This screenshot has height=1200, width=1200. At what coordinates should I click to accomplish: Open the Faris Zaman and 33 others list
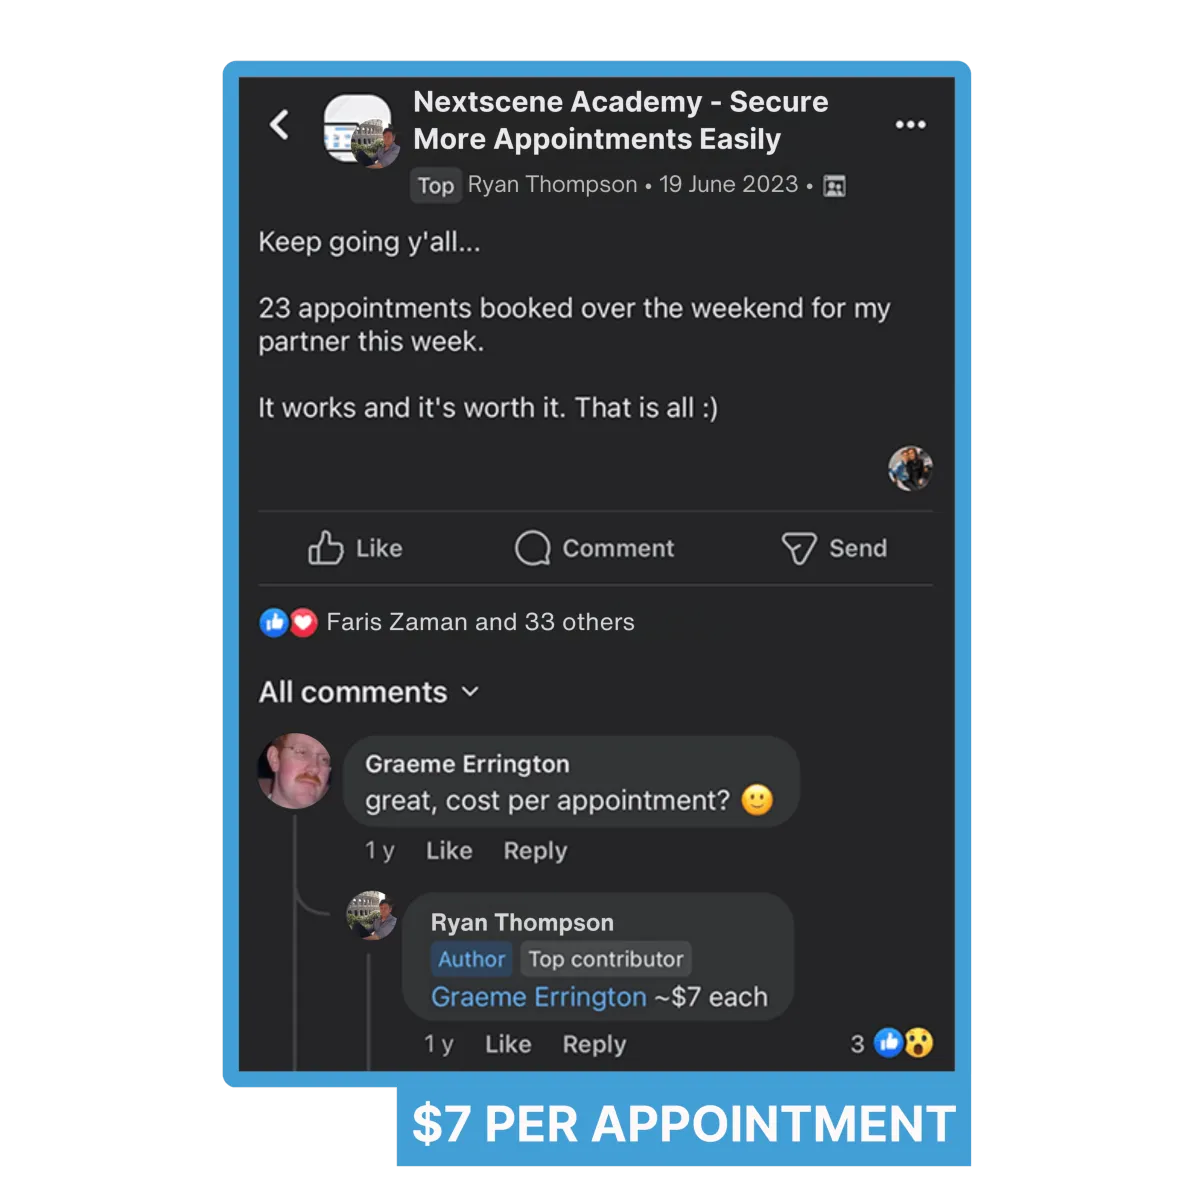pyautogui.click(x=480, y=622)
